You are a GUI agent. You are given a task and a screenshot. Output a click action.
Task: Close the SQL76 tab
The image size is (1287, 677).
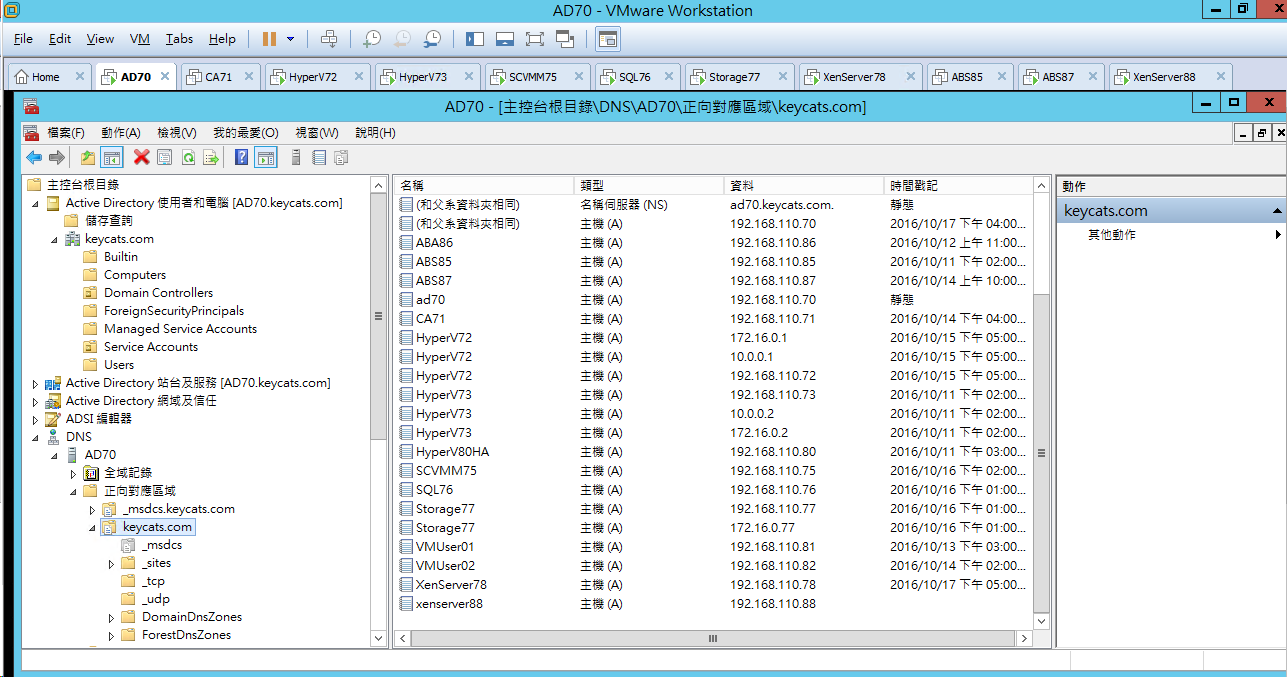pyautogui.click(x=667, y=77)
